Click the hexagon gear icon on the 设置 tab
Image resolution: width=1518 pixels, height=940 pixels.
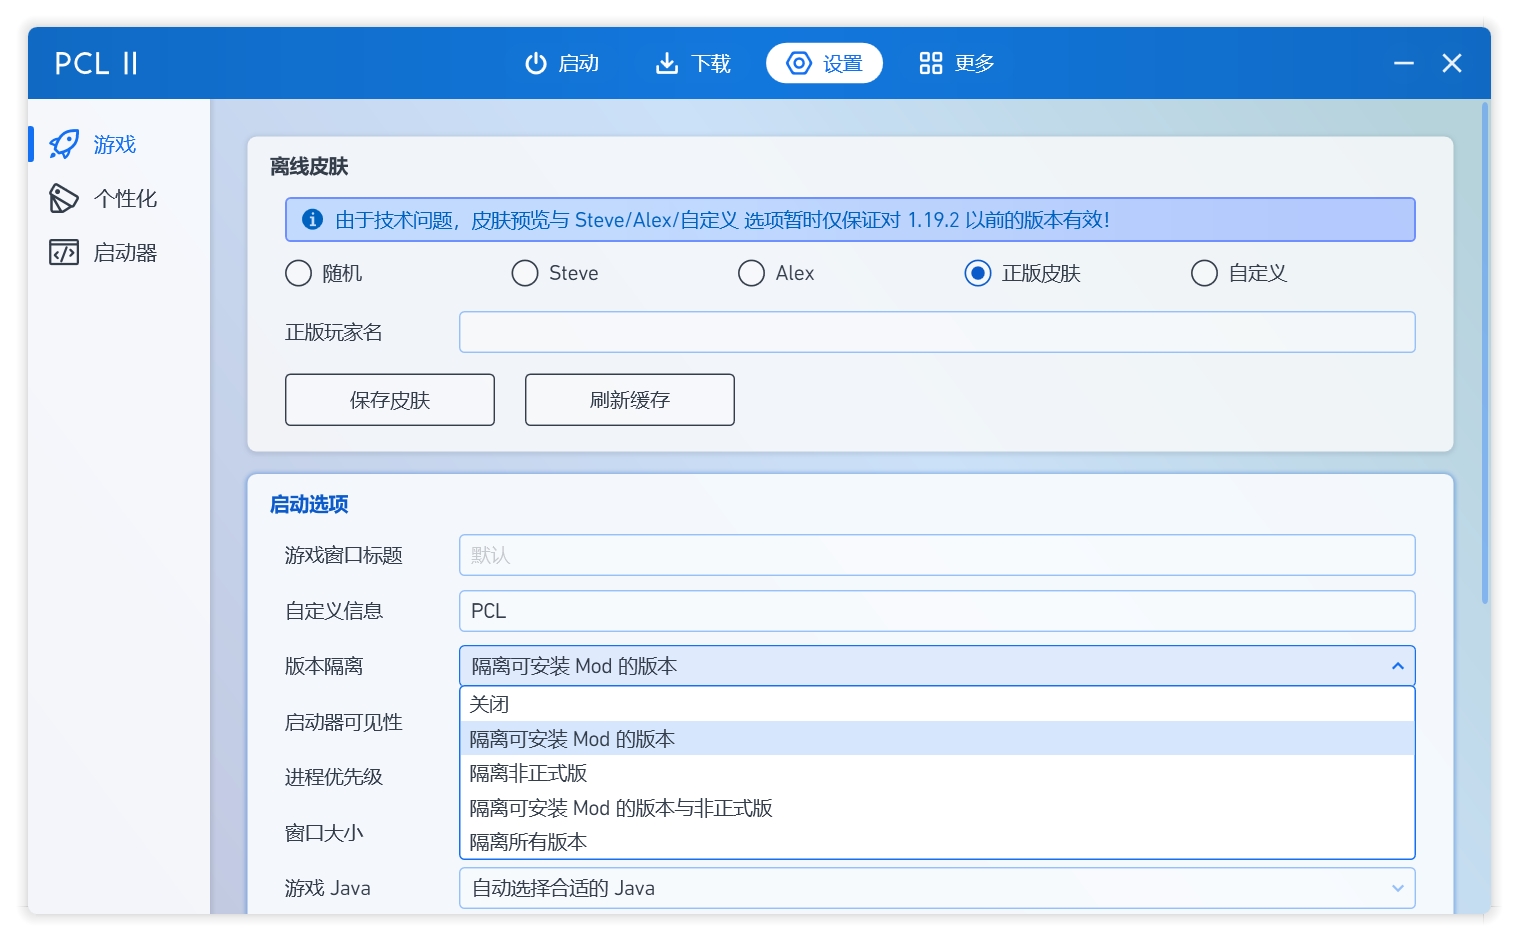point(799,63)
